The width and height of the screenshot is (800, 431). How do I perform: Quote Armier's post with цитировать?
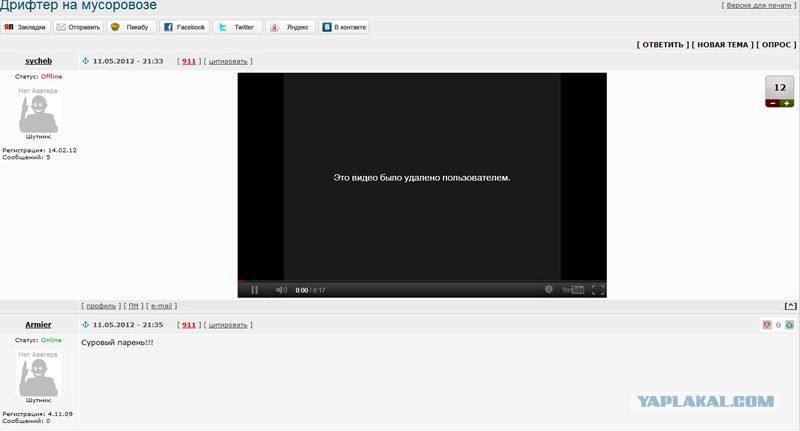point(228,325)
